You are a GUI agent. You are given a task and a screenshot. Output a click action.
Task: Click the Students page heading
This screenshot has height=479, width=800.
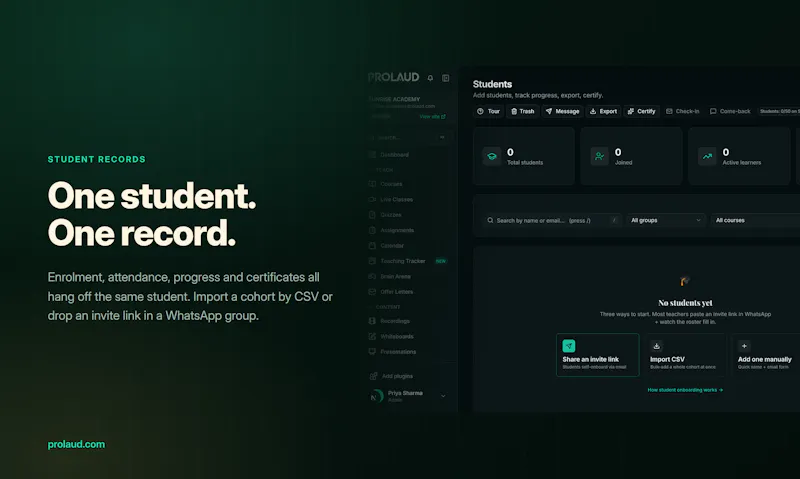pos(492,84)
